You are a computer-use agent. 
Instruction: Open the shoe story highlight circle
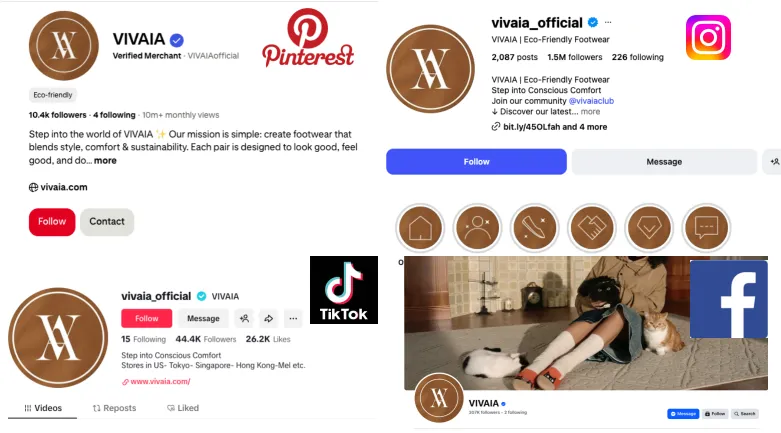535,228
